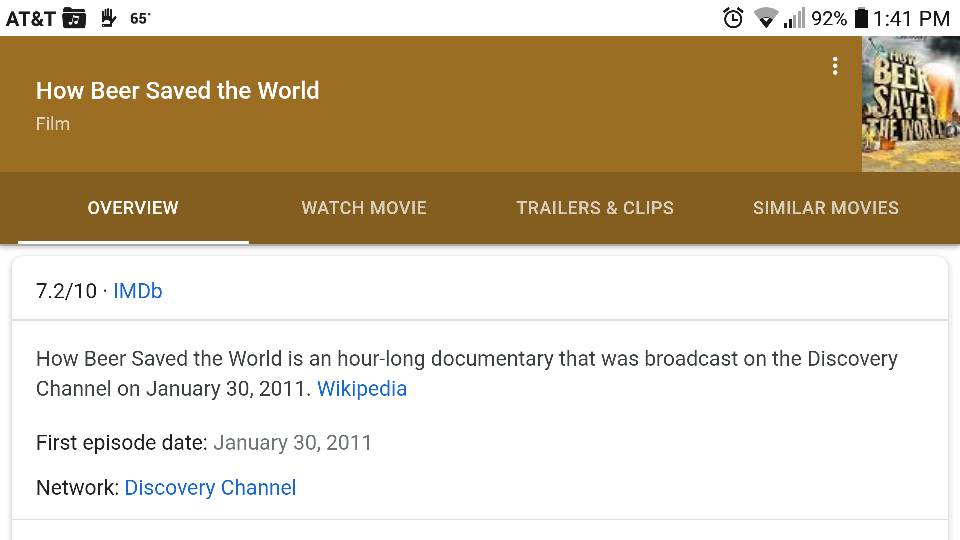The width and height of the screenshot is (960, 540).
Task: Tap the 7.2/10 rating text
Action: click(66, 291)
